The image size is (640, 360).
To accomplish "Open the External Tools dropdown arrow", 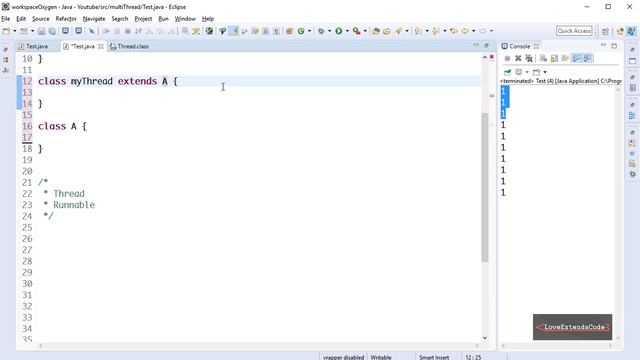I will (365, 31).
